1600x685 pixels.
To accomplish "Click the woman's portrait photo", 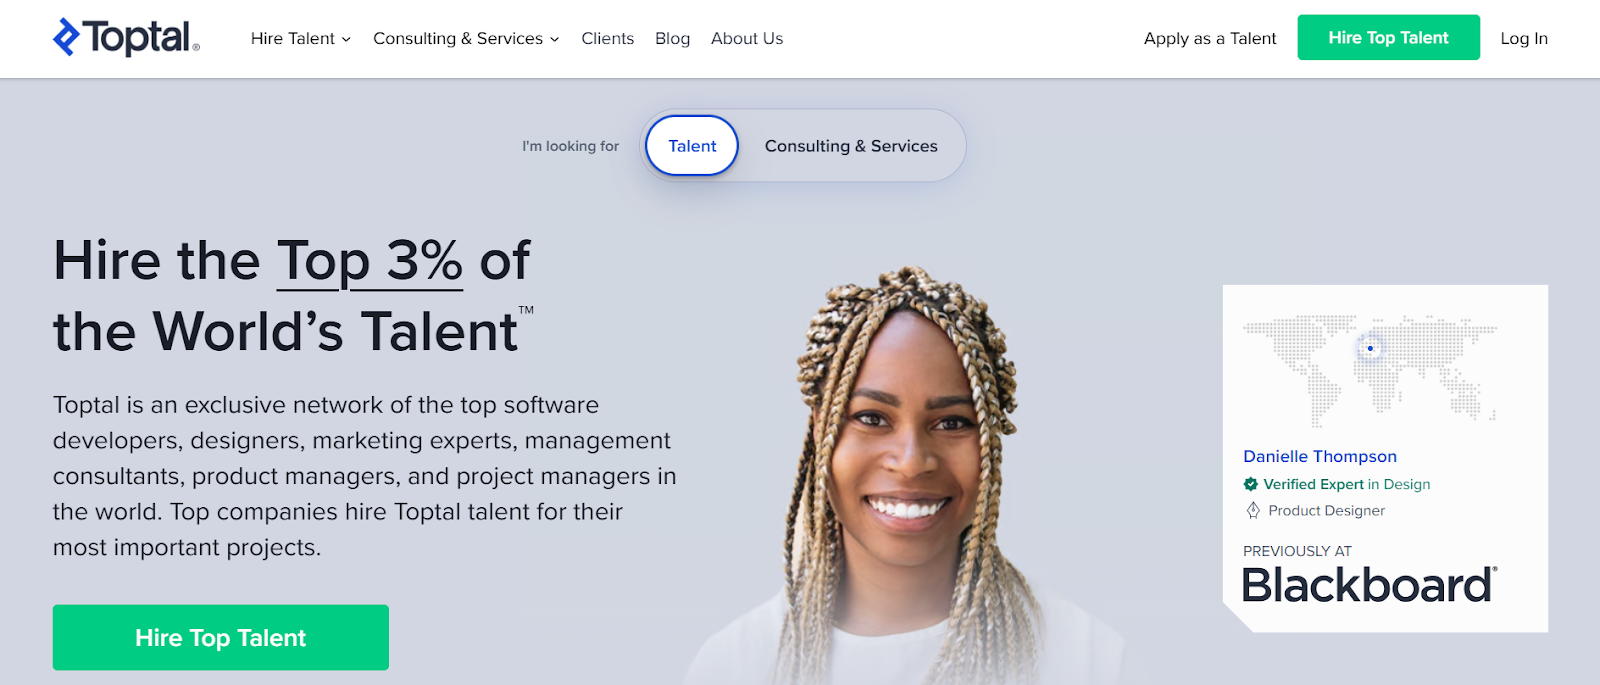I will click(x=905, y=476).
